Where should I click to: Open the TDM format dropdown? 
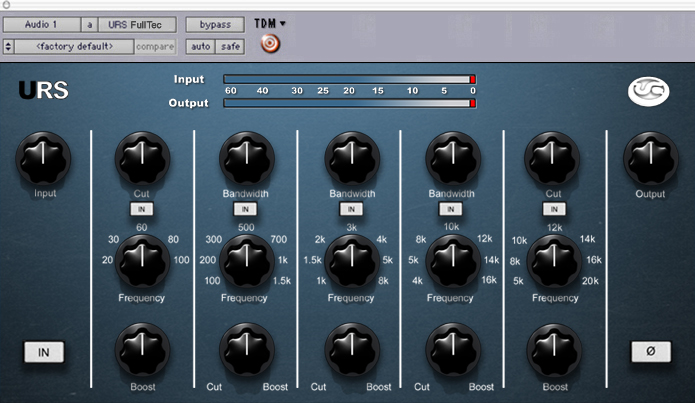point(269,23)
